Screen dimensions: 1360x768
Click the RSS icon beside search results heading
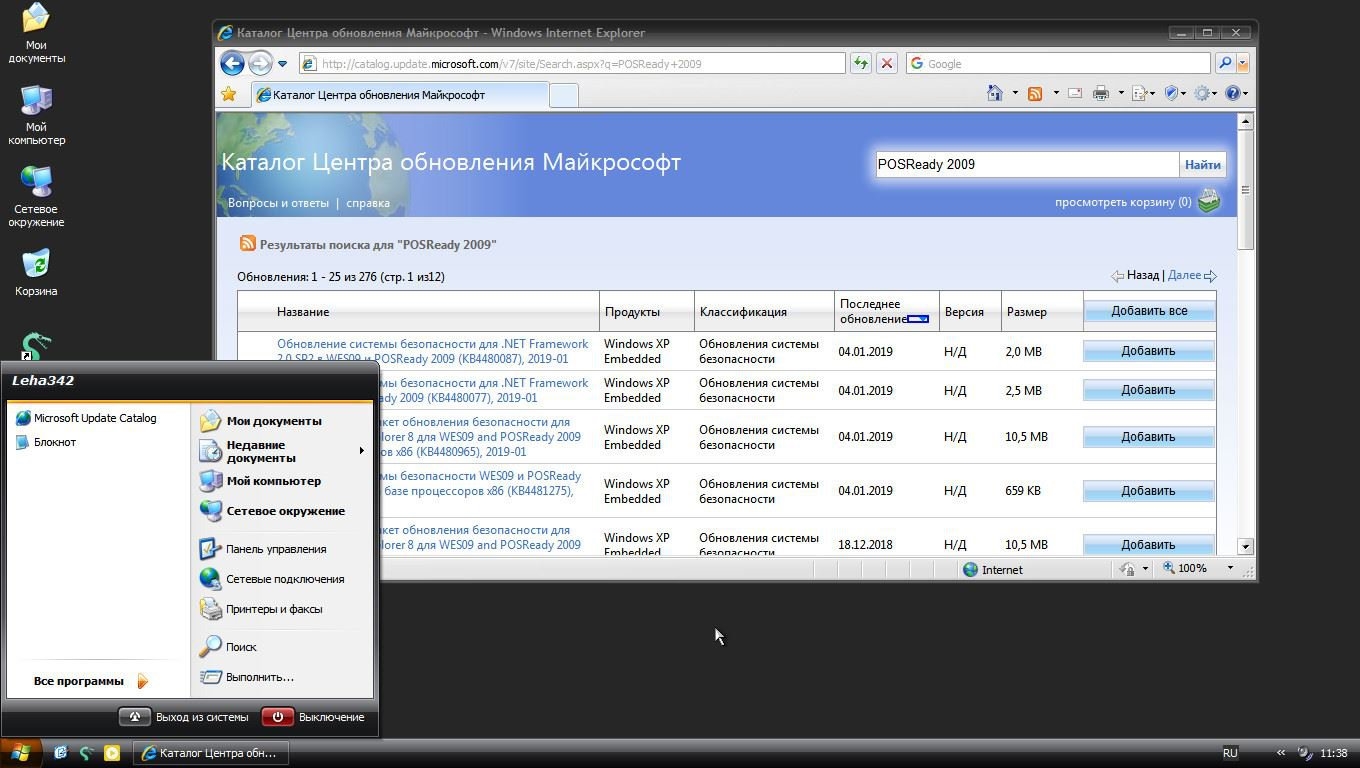(x=247, y=243)
